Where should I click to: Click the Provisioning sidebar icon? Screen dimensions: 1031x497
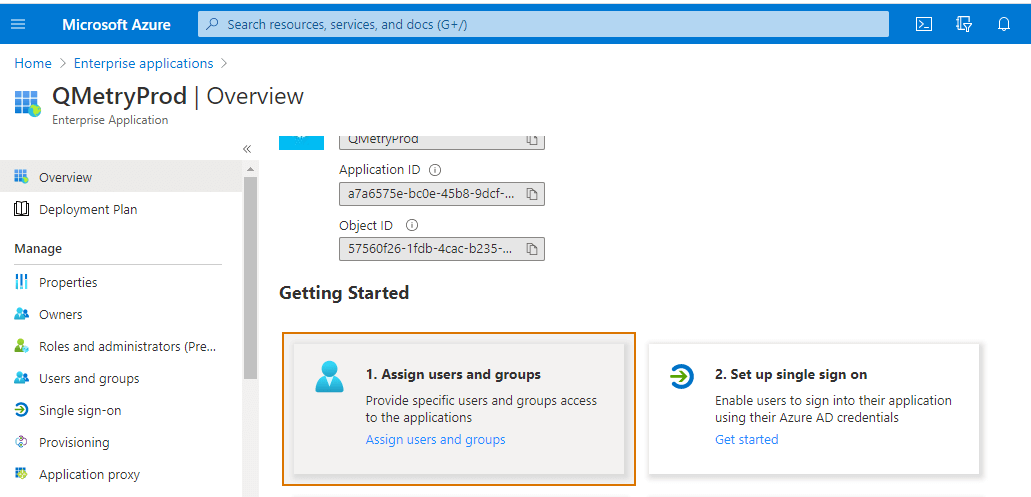tap(22, 442)
